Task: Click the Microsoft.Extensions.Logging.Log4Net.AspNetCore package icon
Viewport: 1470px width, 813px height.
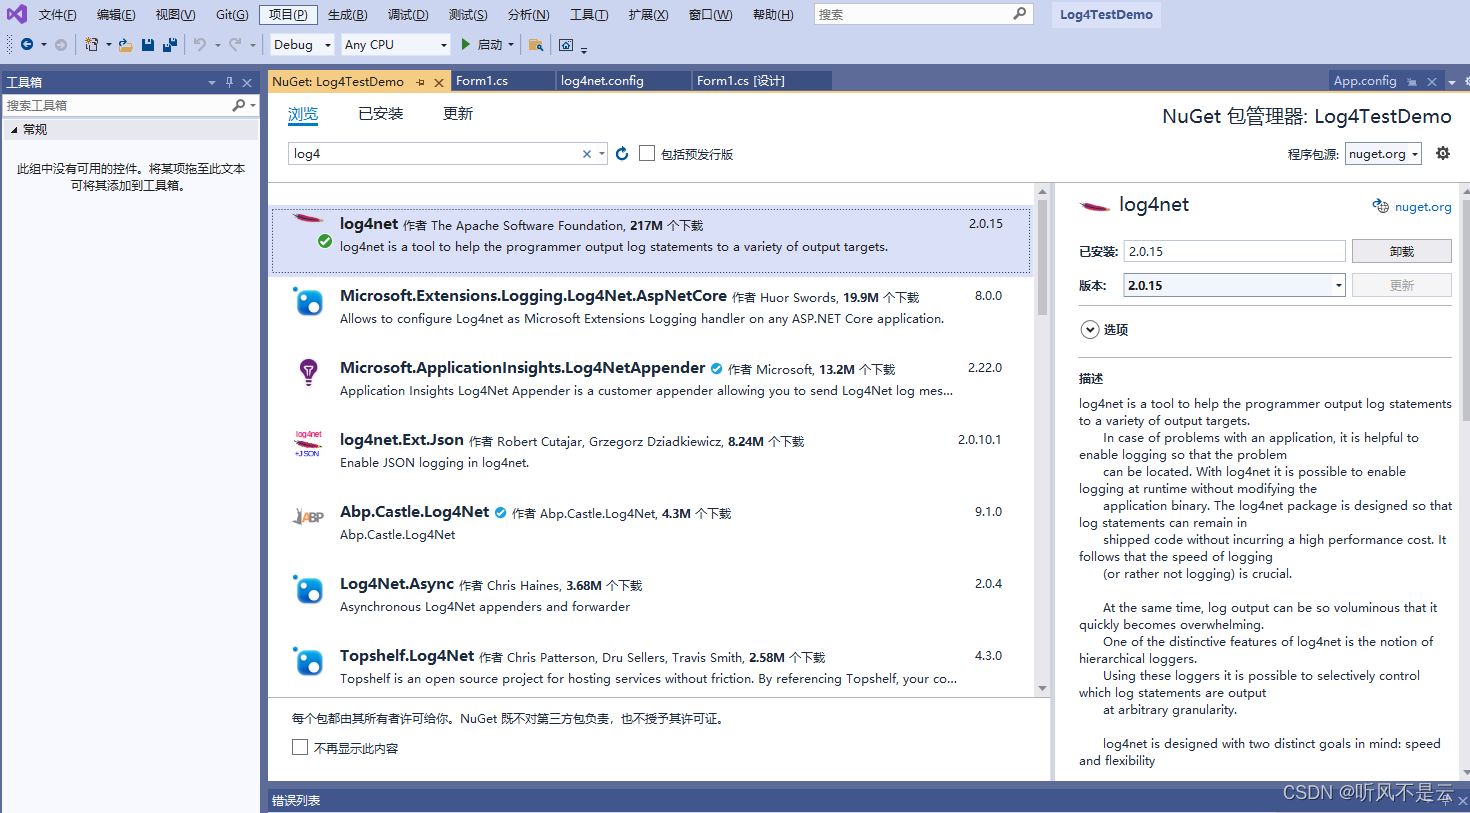Action: click(x=308, y=301)
